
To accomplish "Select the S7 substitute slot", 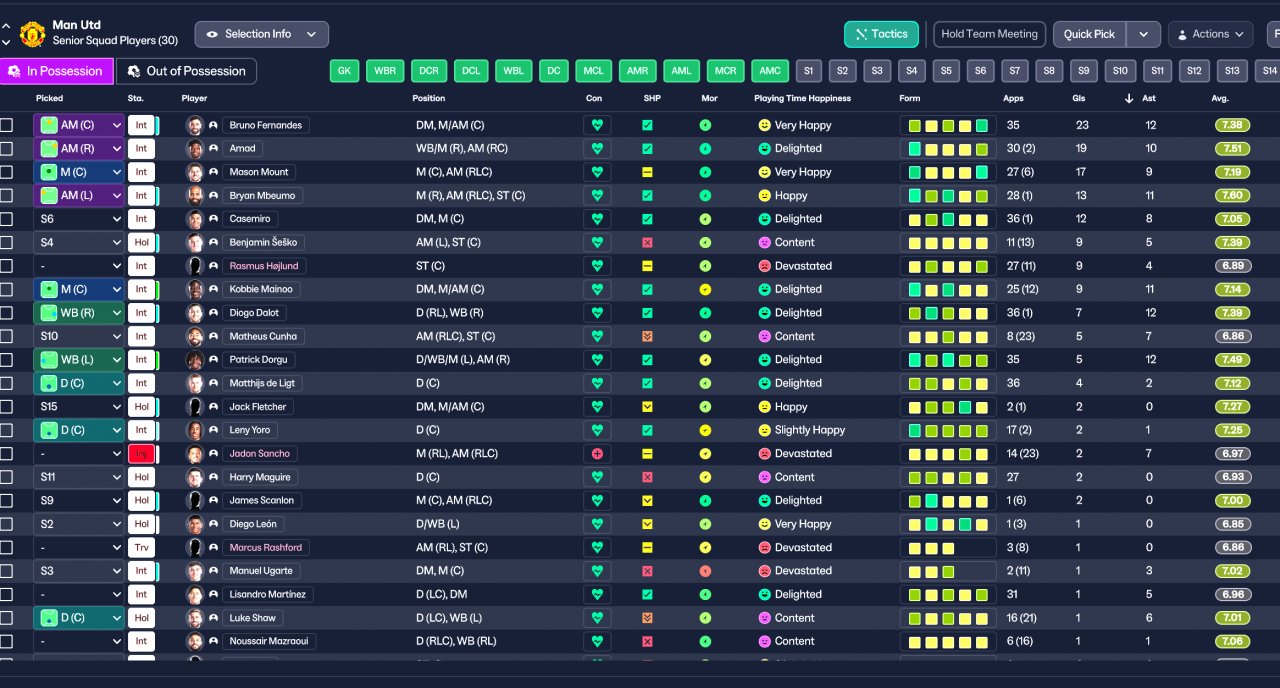I will [x=1014, y=71].
